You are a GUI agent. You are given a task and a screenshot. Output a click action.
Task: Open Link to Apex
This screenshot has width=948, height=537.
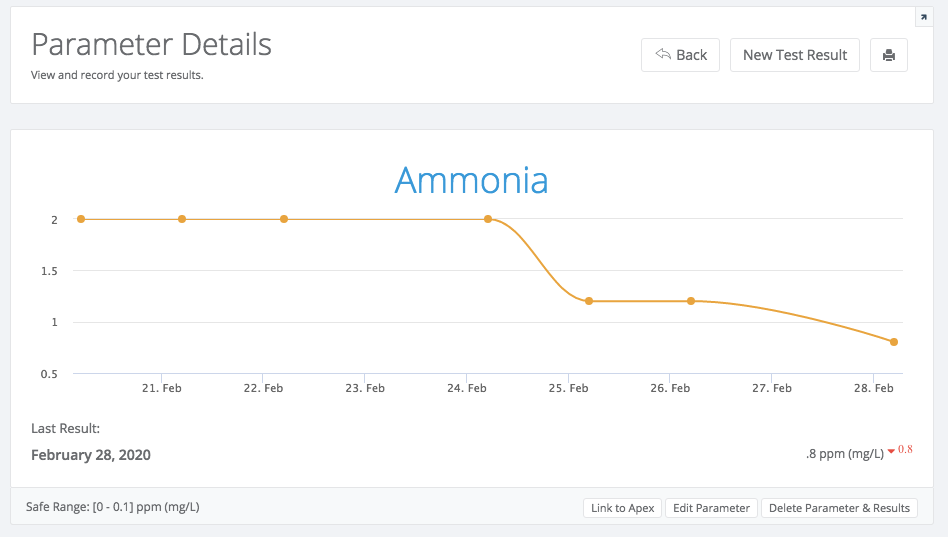point(622,508)
